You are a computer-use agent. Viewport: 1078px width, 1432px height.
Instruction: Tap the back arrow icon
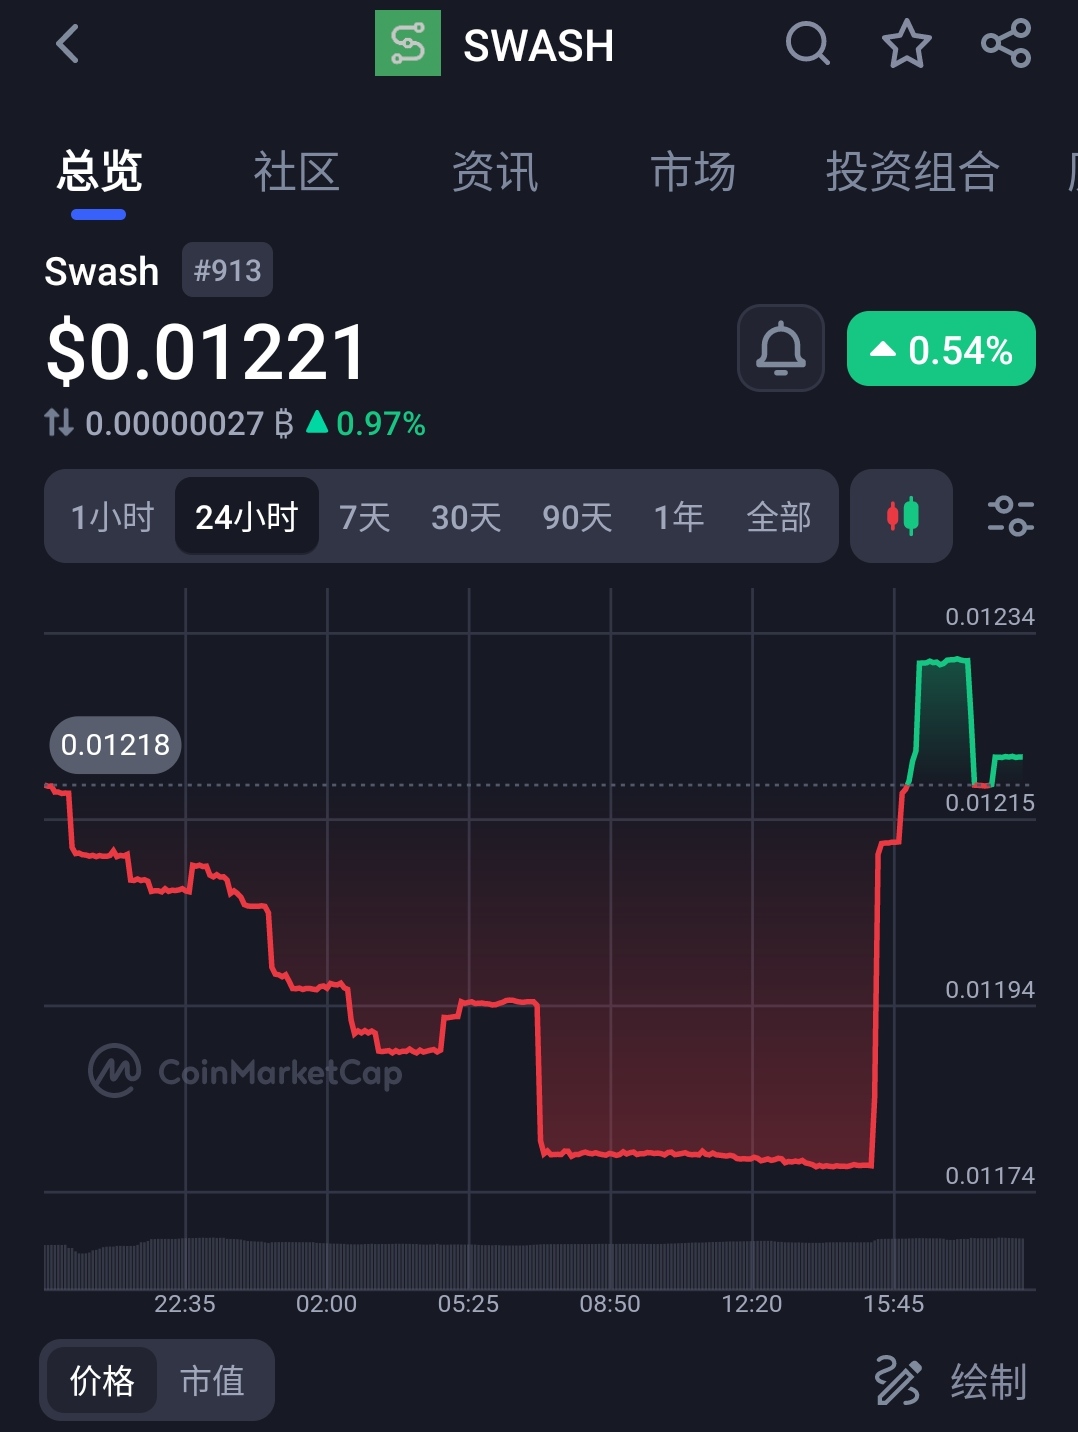67,44
